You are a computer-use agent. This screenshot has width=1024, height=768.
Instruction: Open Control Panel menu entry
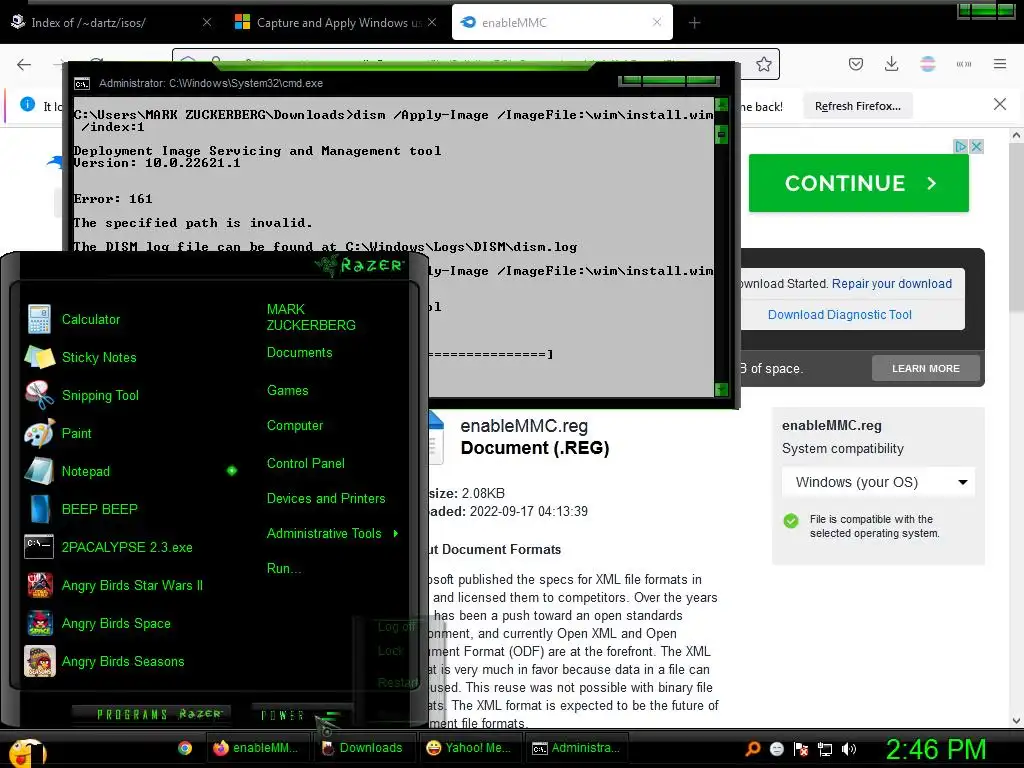306,464
